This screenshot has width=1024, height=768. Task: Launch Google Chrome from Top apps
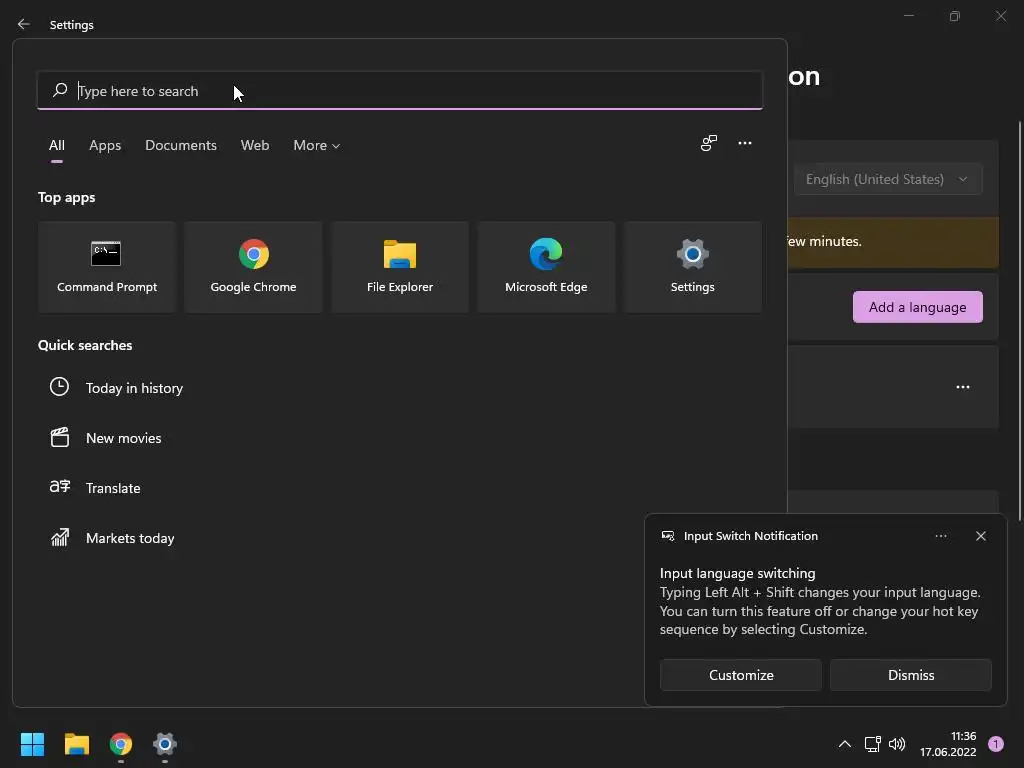[253, 267]
